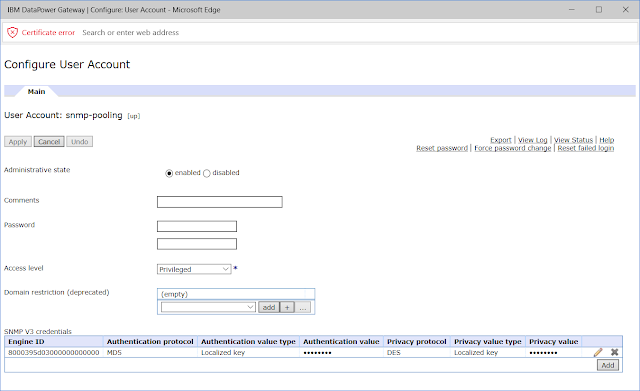This screenshot has width=640, height=391.
Task: Open the Export link
Action: [x=500, y=140]
